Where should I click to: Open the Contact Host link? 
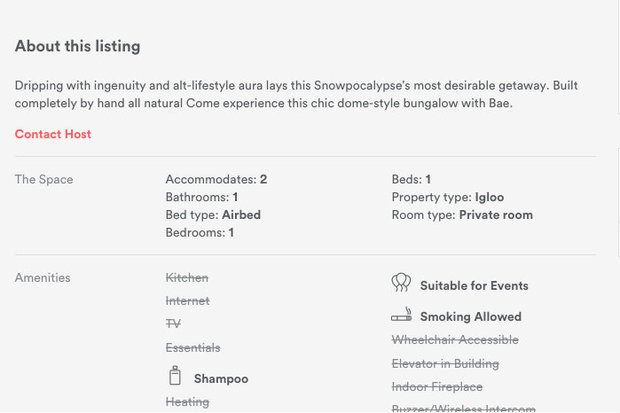click(x=53, y=134)
